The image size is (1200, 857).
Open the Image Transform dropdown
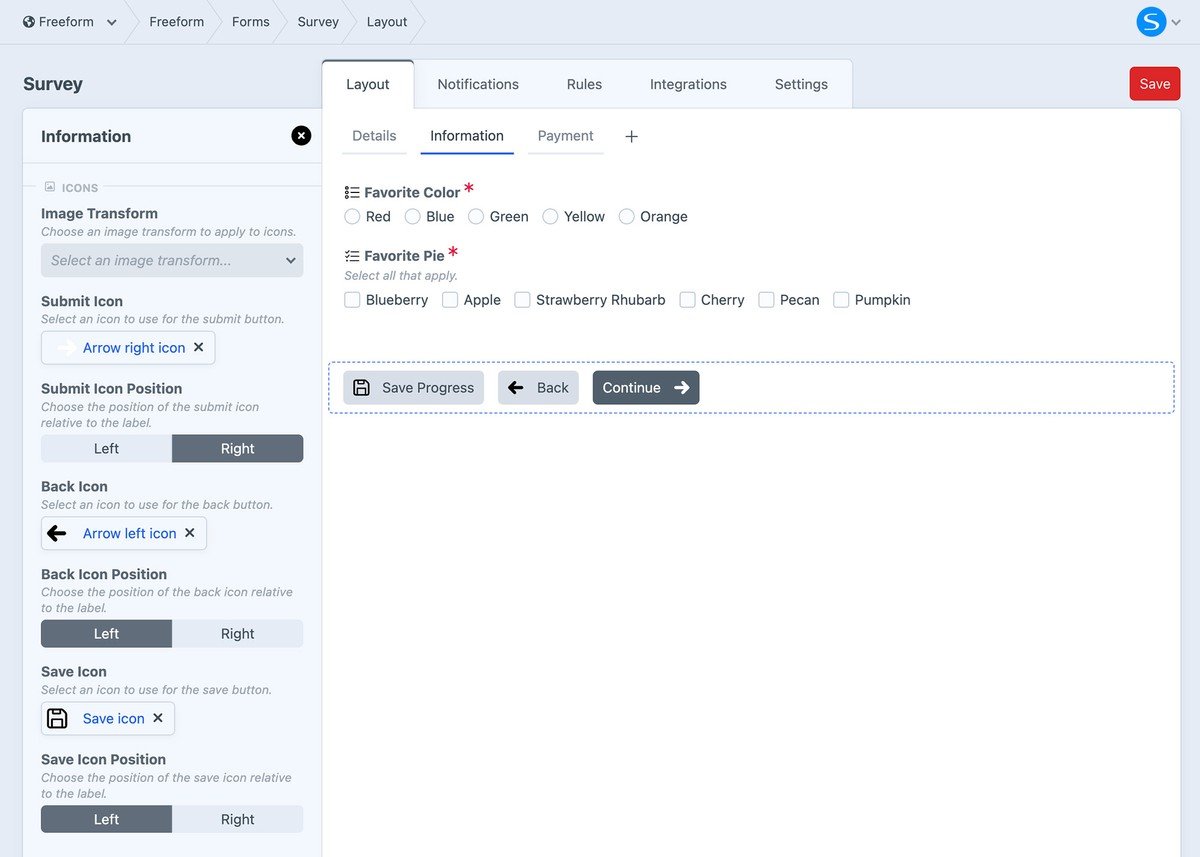(172, 260)
